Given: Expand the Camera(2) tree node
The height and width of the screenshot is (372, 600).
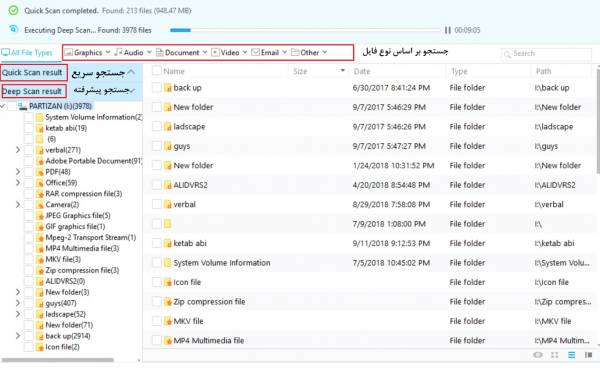Looking at the screenshot, I should tap(18, 205).
